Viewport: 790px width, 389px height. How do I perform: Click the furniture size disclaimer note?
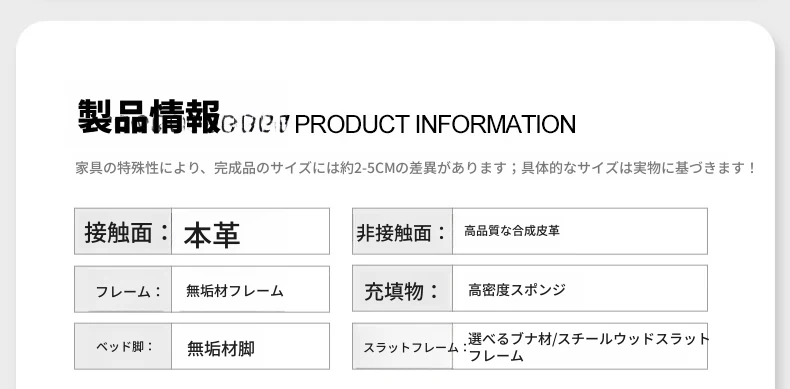pos(416,168)
